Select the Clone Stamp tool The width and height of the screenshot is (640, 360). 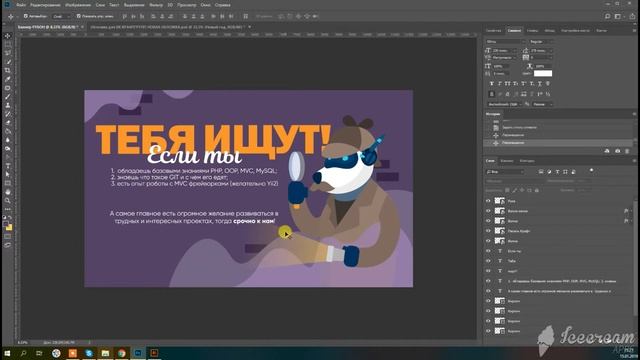8,105
